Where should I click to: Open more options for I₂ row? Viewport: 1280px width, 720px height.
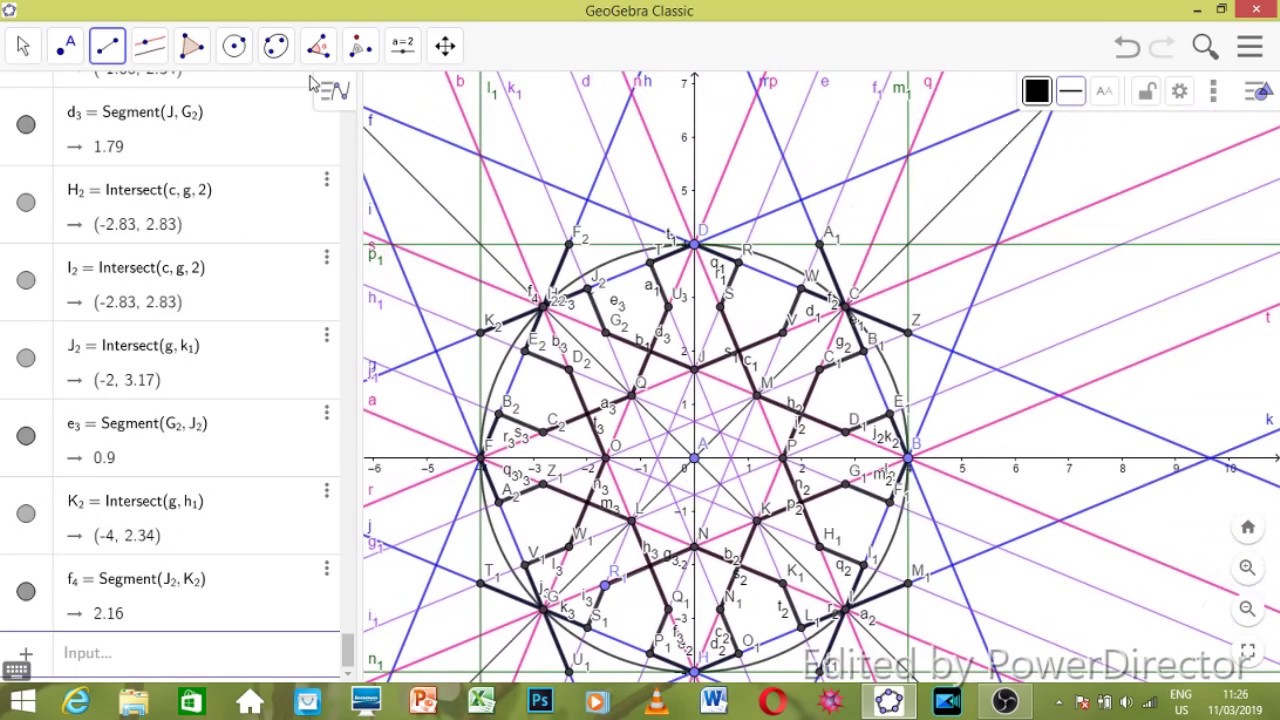click(x=326, y=258)
